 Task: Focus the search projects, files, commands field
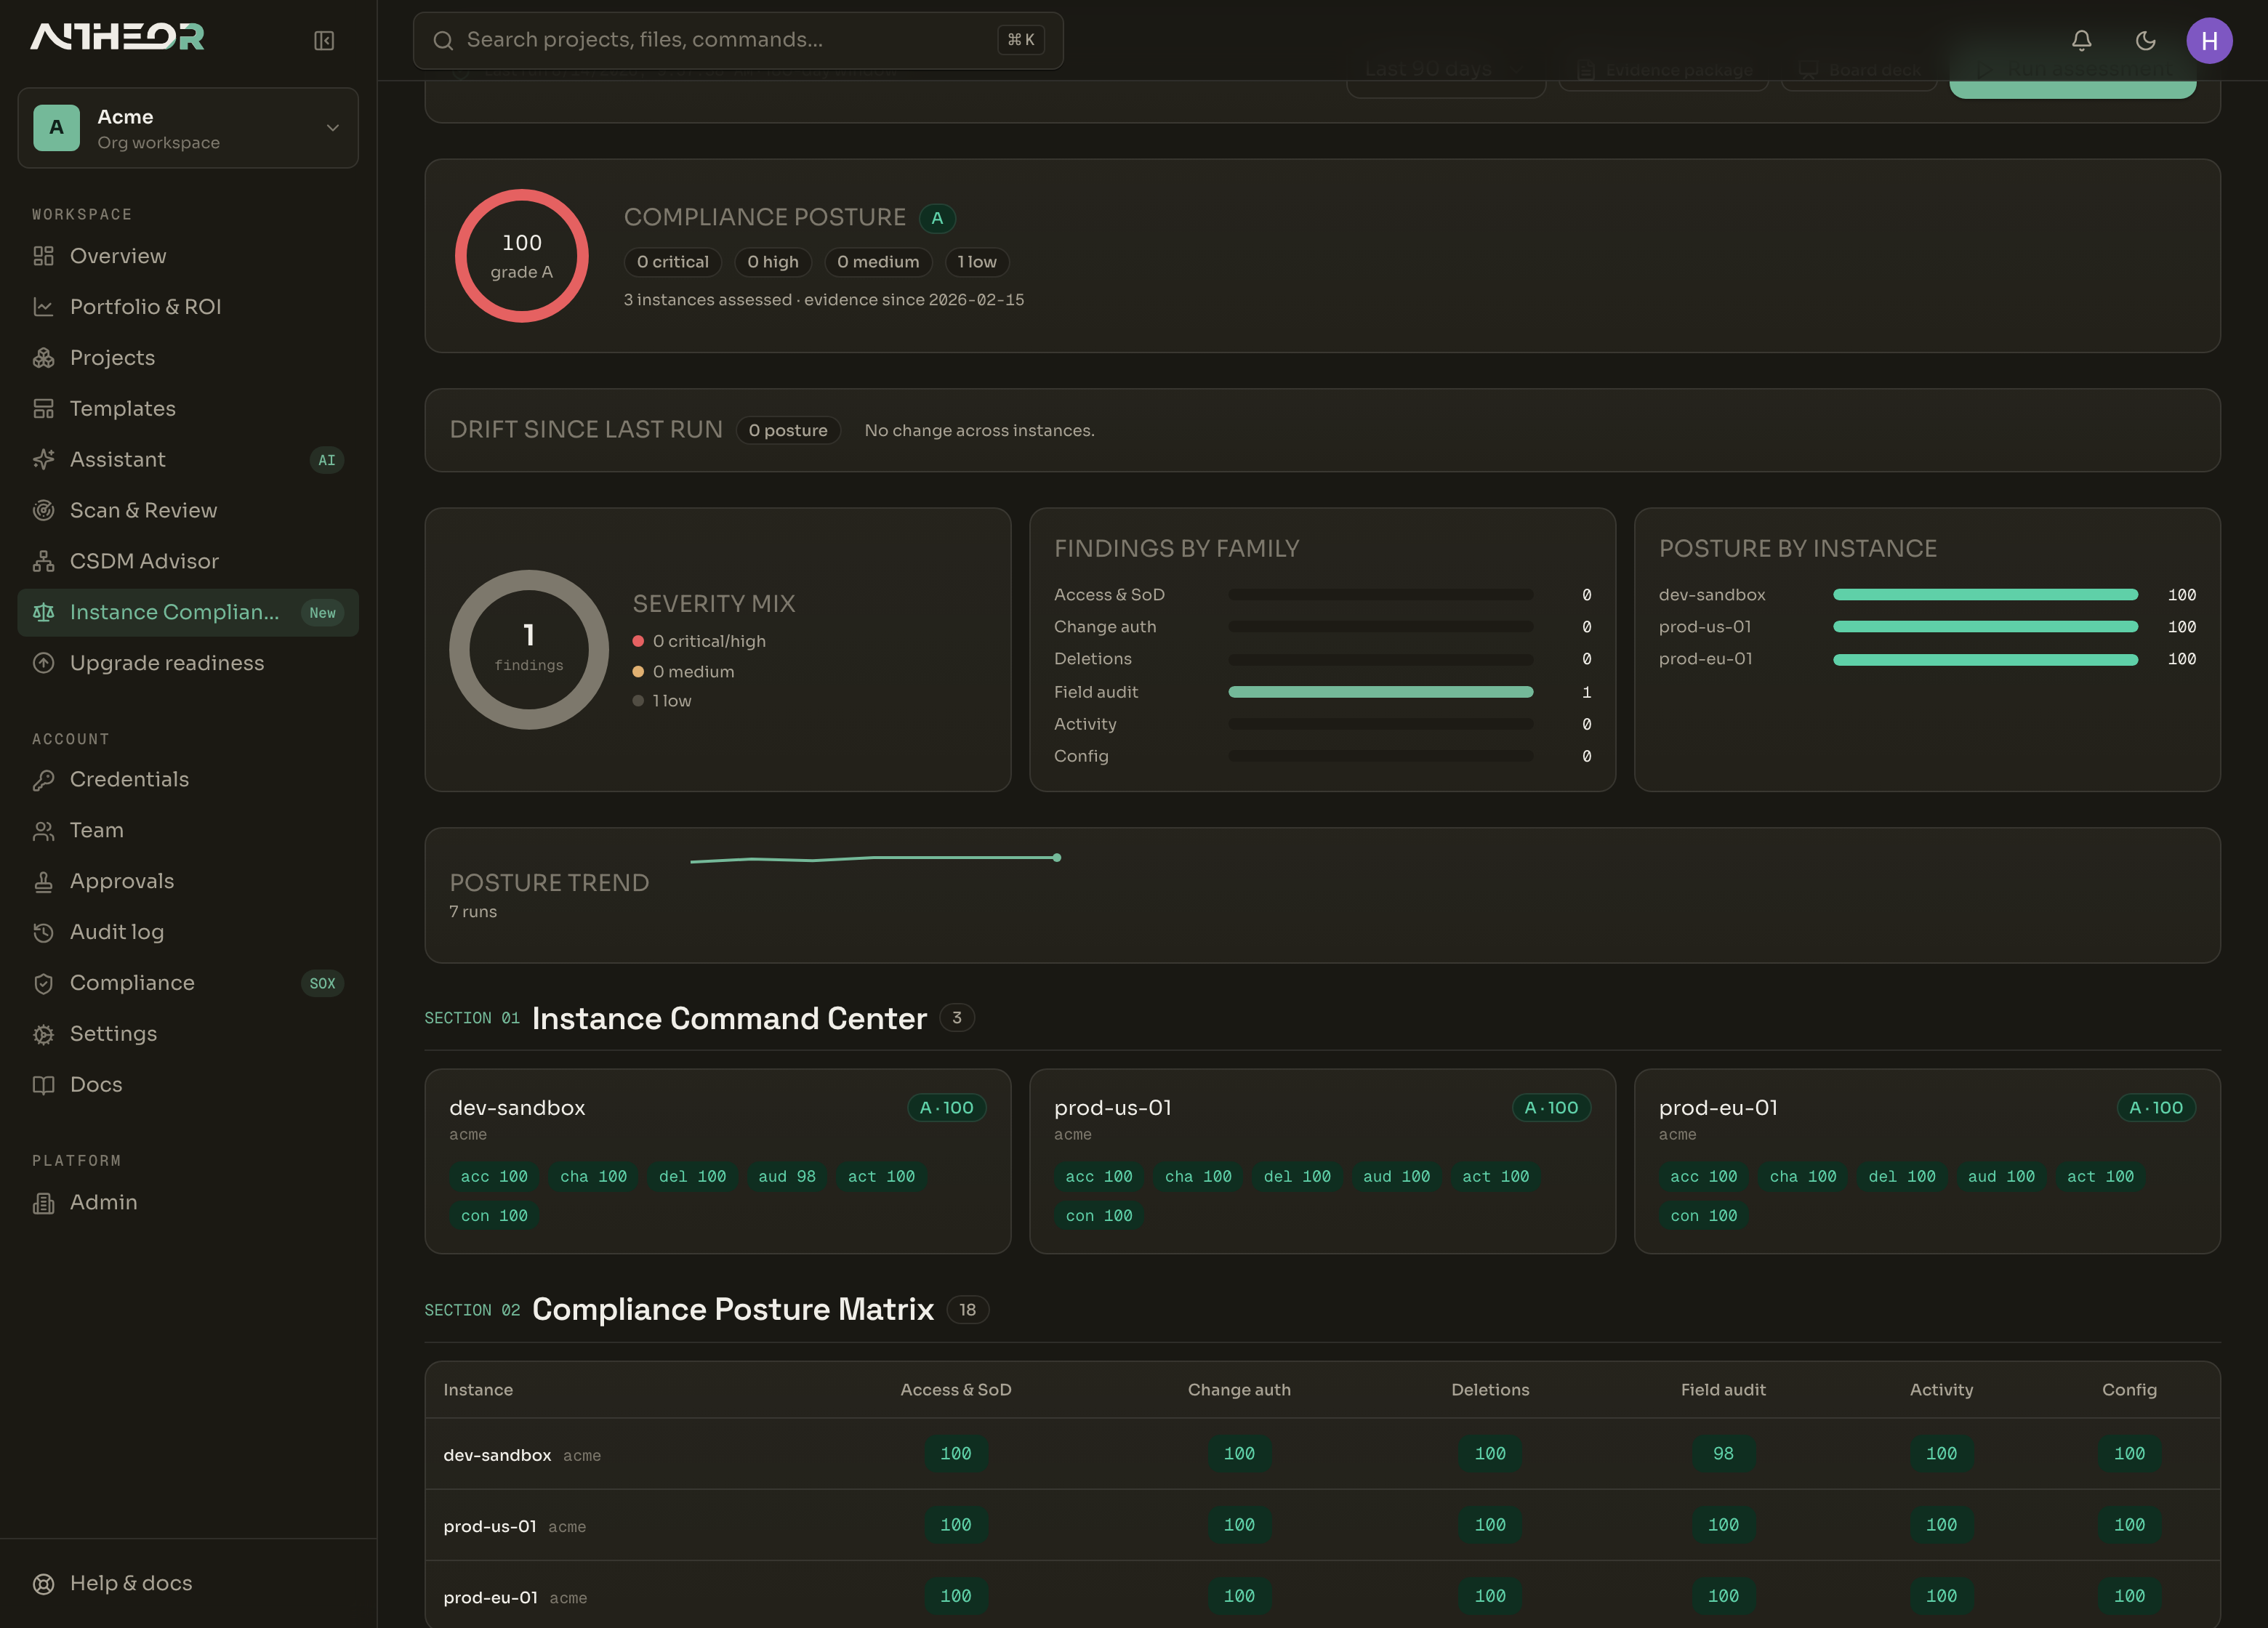click(738, 40)
